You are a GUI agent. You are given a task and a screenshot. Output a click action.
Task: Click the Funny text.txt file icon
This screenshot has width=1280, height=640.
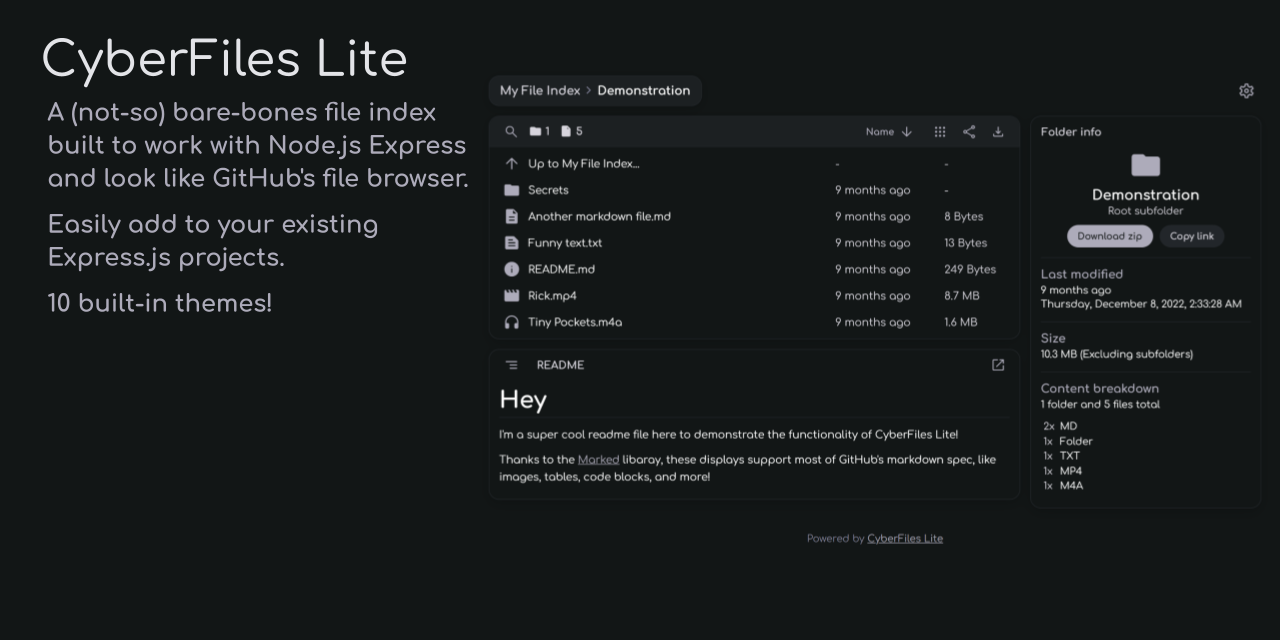(512, 243)
